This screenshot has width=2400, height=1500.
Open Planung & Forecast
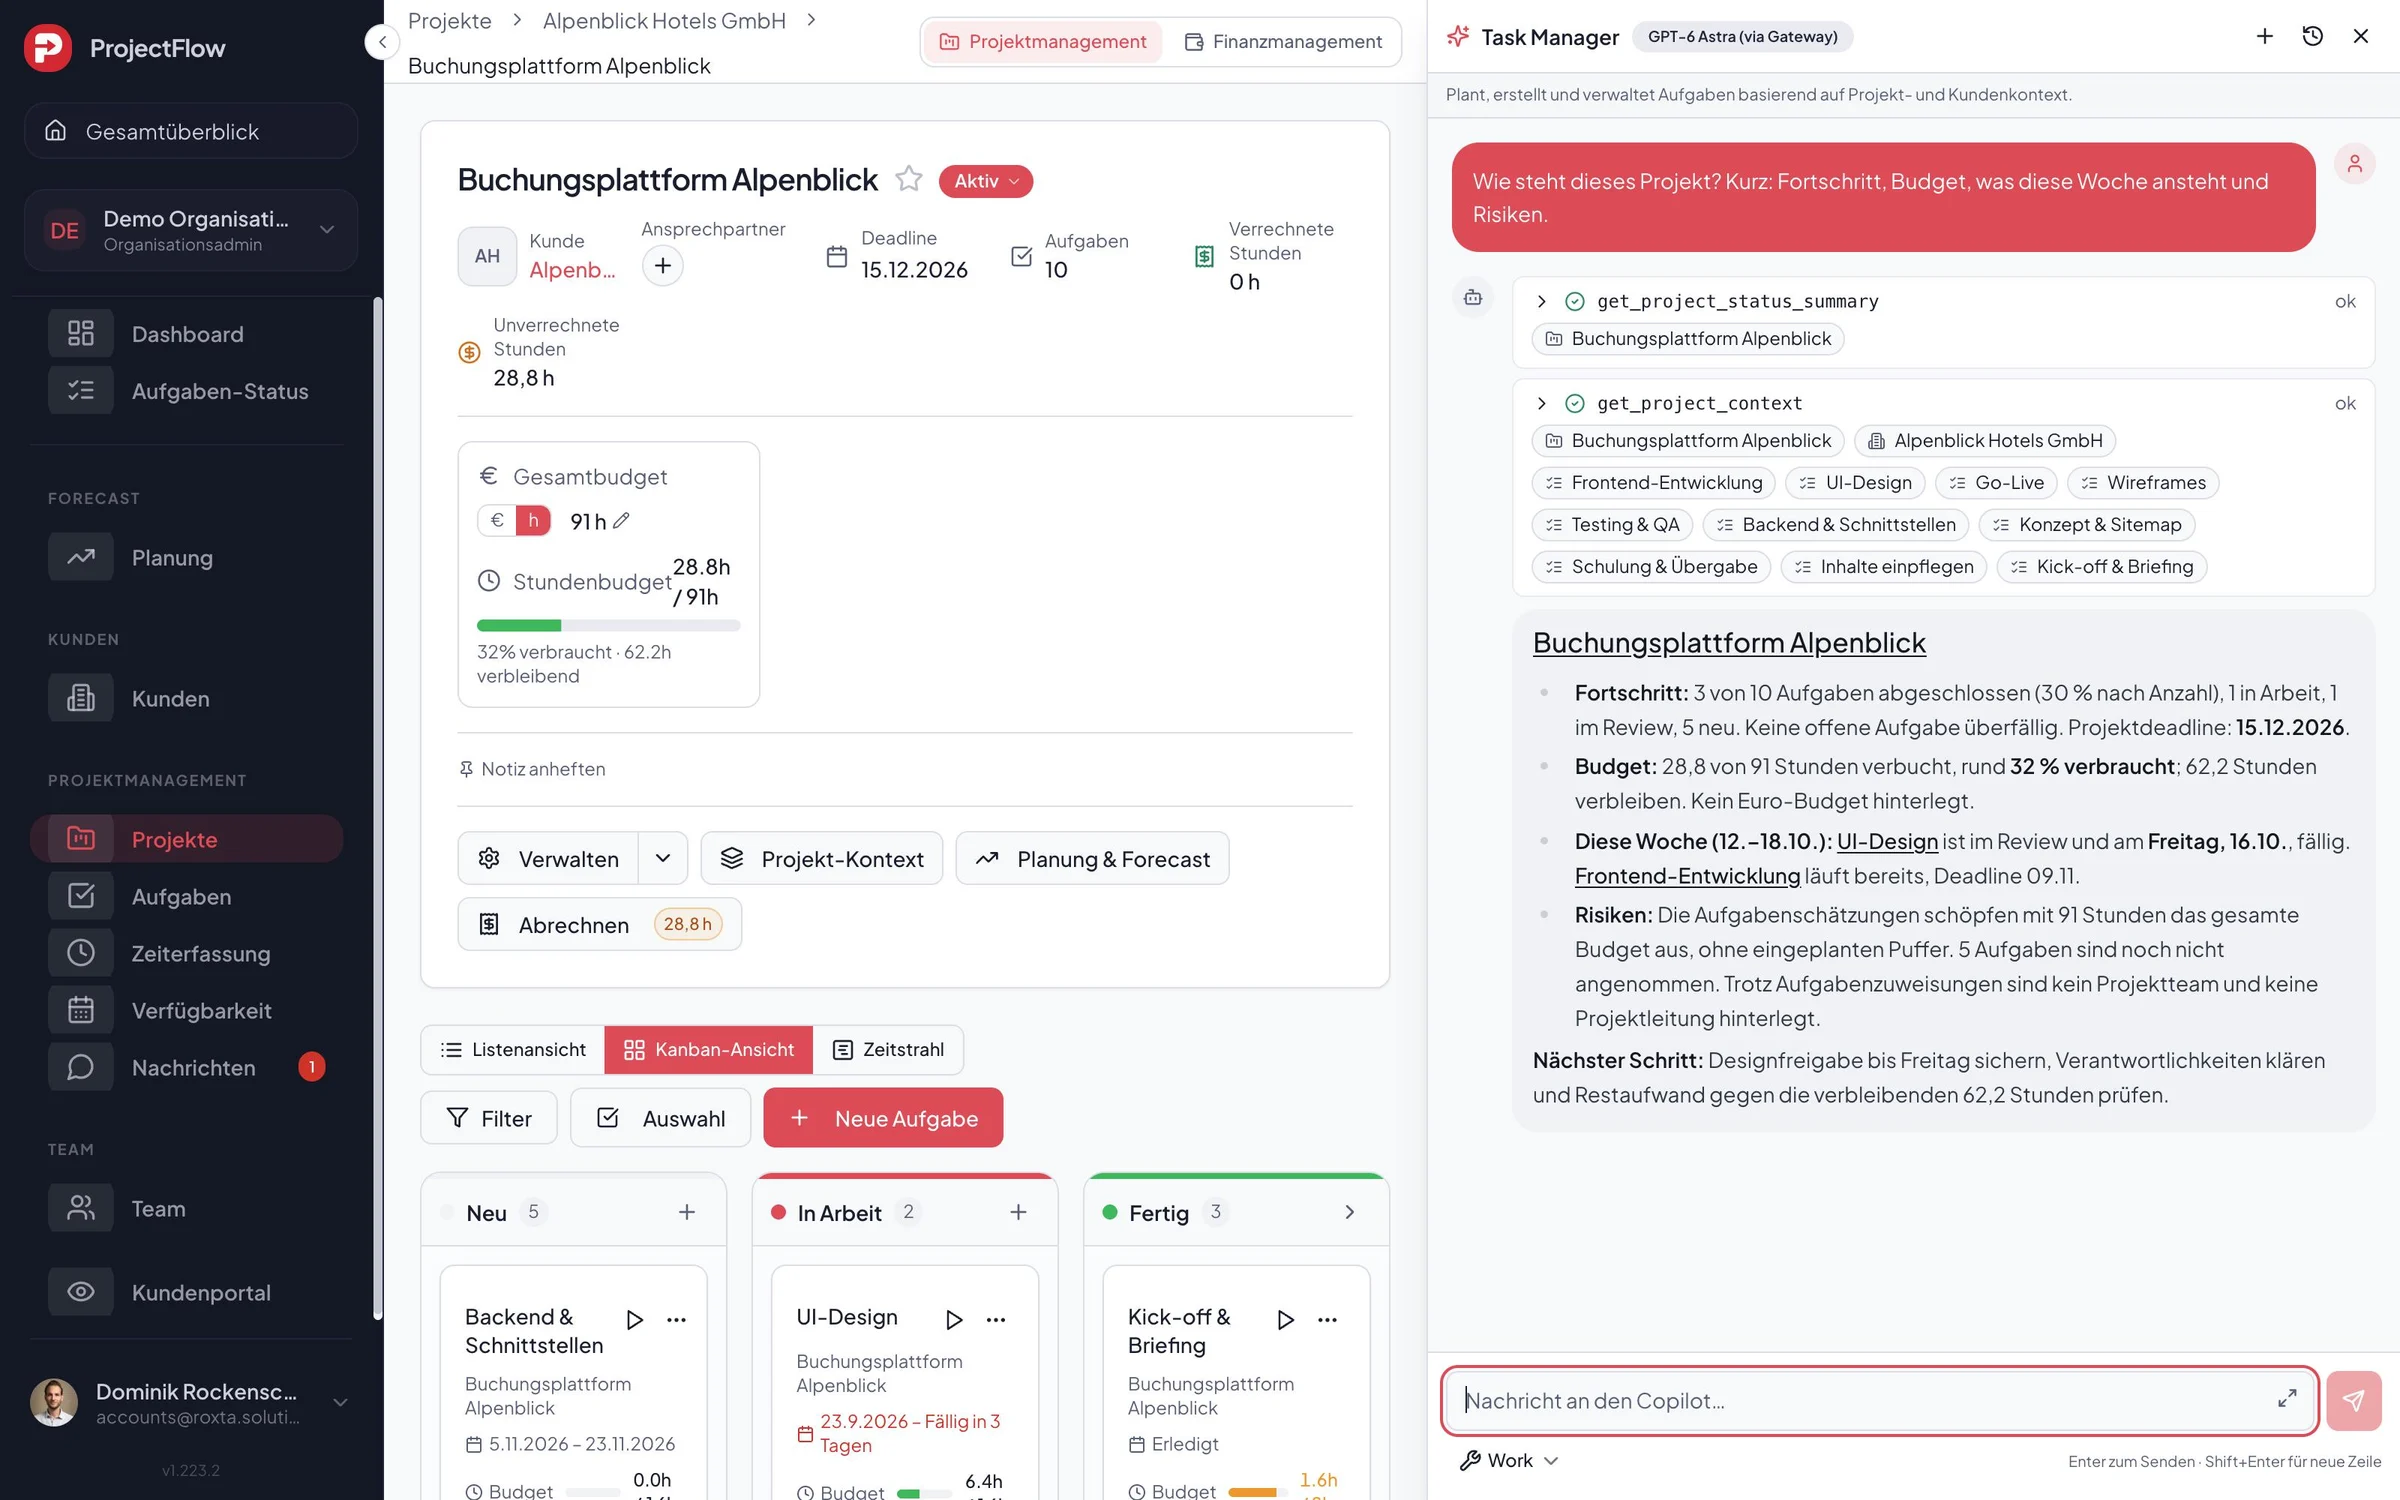click(1092, 858)
